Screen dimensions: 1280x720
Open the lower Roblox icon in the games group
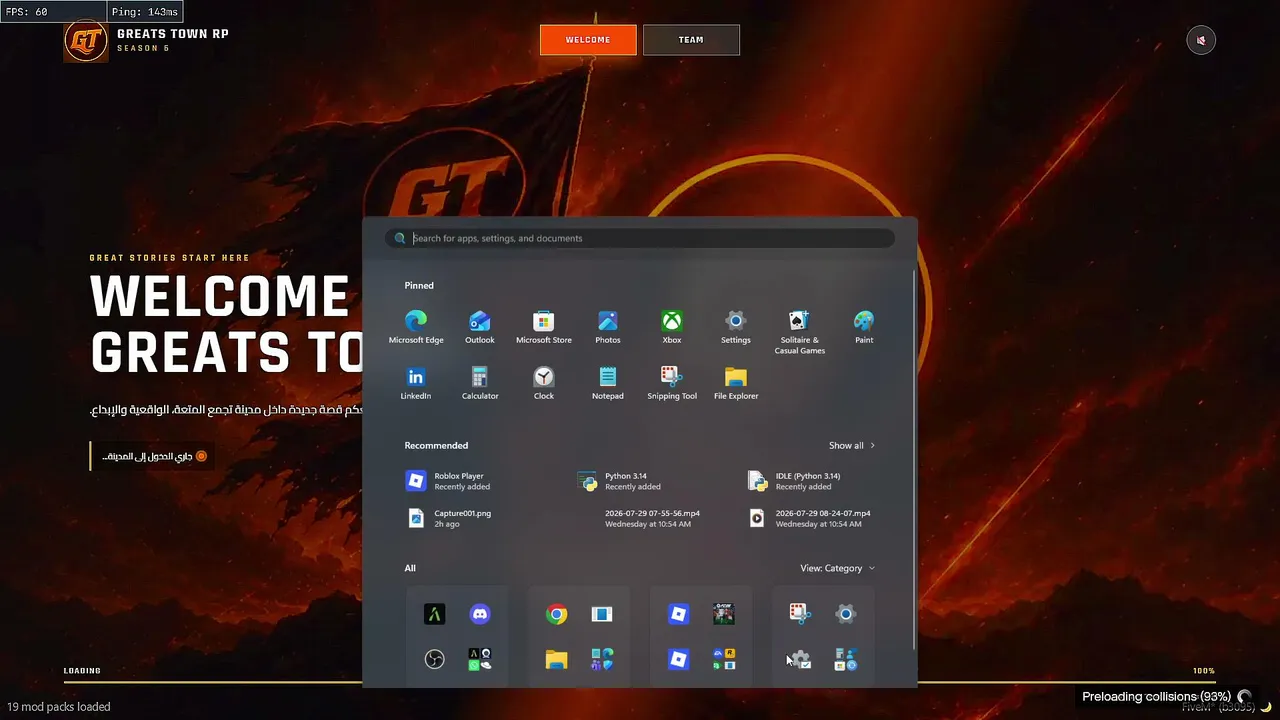[x=678, y=660]
